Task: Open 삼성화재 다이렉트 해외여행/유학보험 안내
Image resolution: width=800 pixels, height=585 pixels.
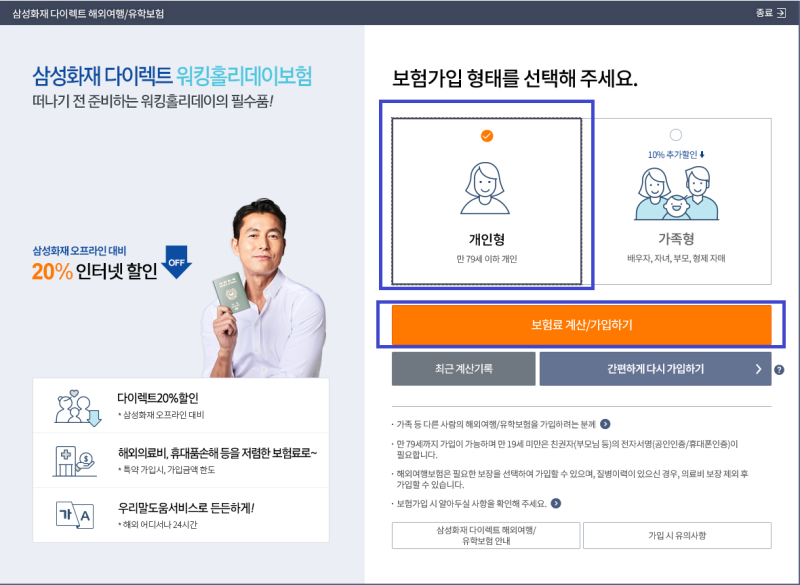Action: tap(486, 536)
